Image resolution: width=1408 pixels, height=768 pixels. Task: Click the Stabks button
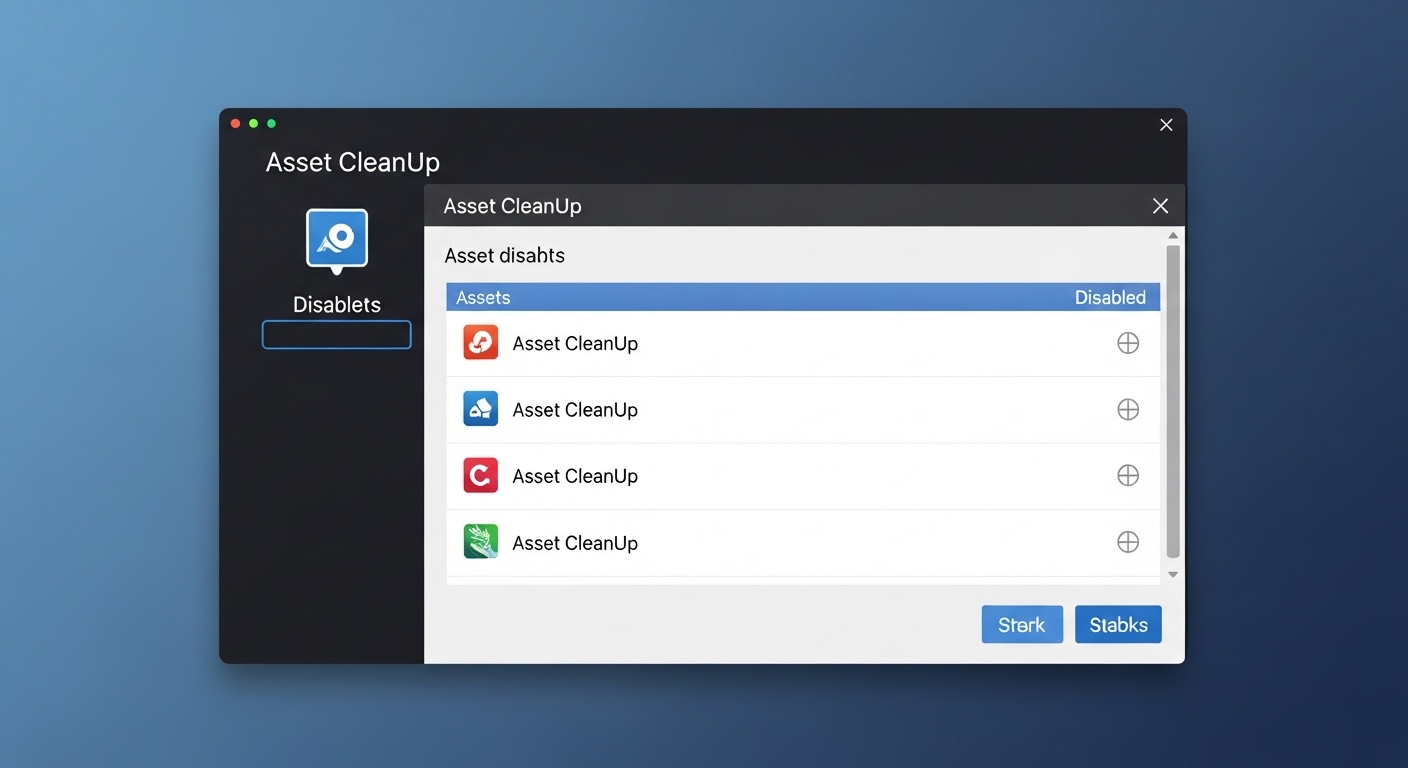tap(1118, 624)
